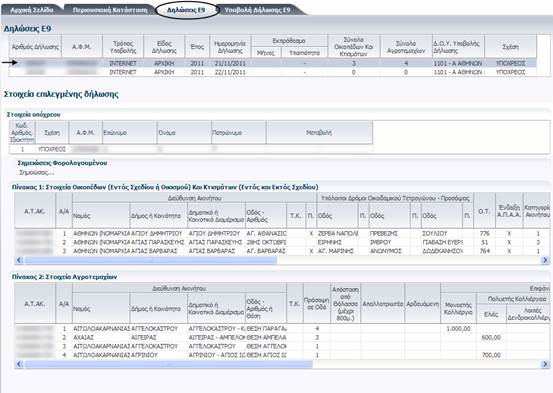Click left scroll arrow of Πίνακας 1

point(19,260)
